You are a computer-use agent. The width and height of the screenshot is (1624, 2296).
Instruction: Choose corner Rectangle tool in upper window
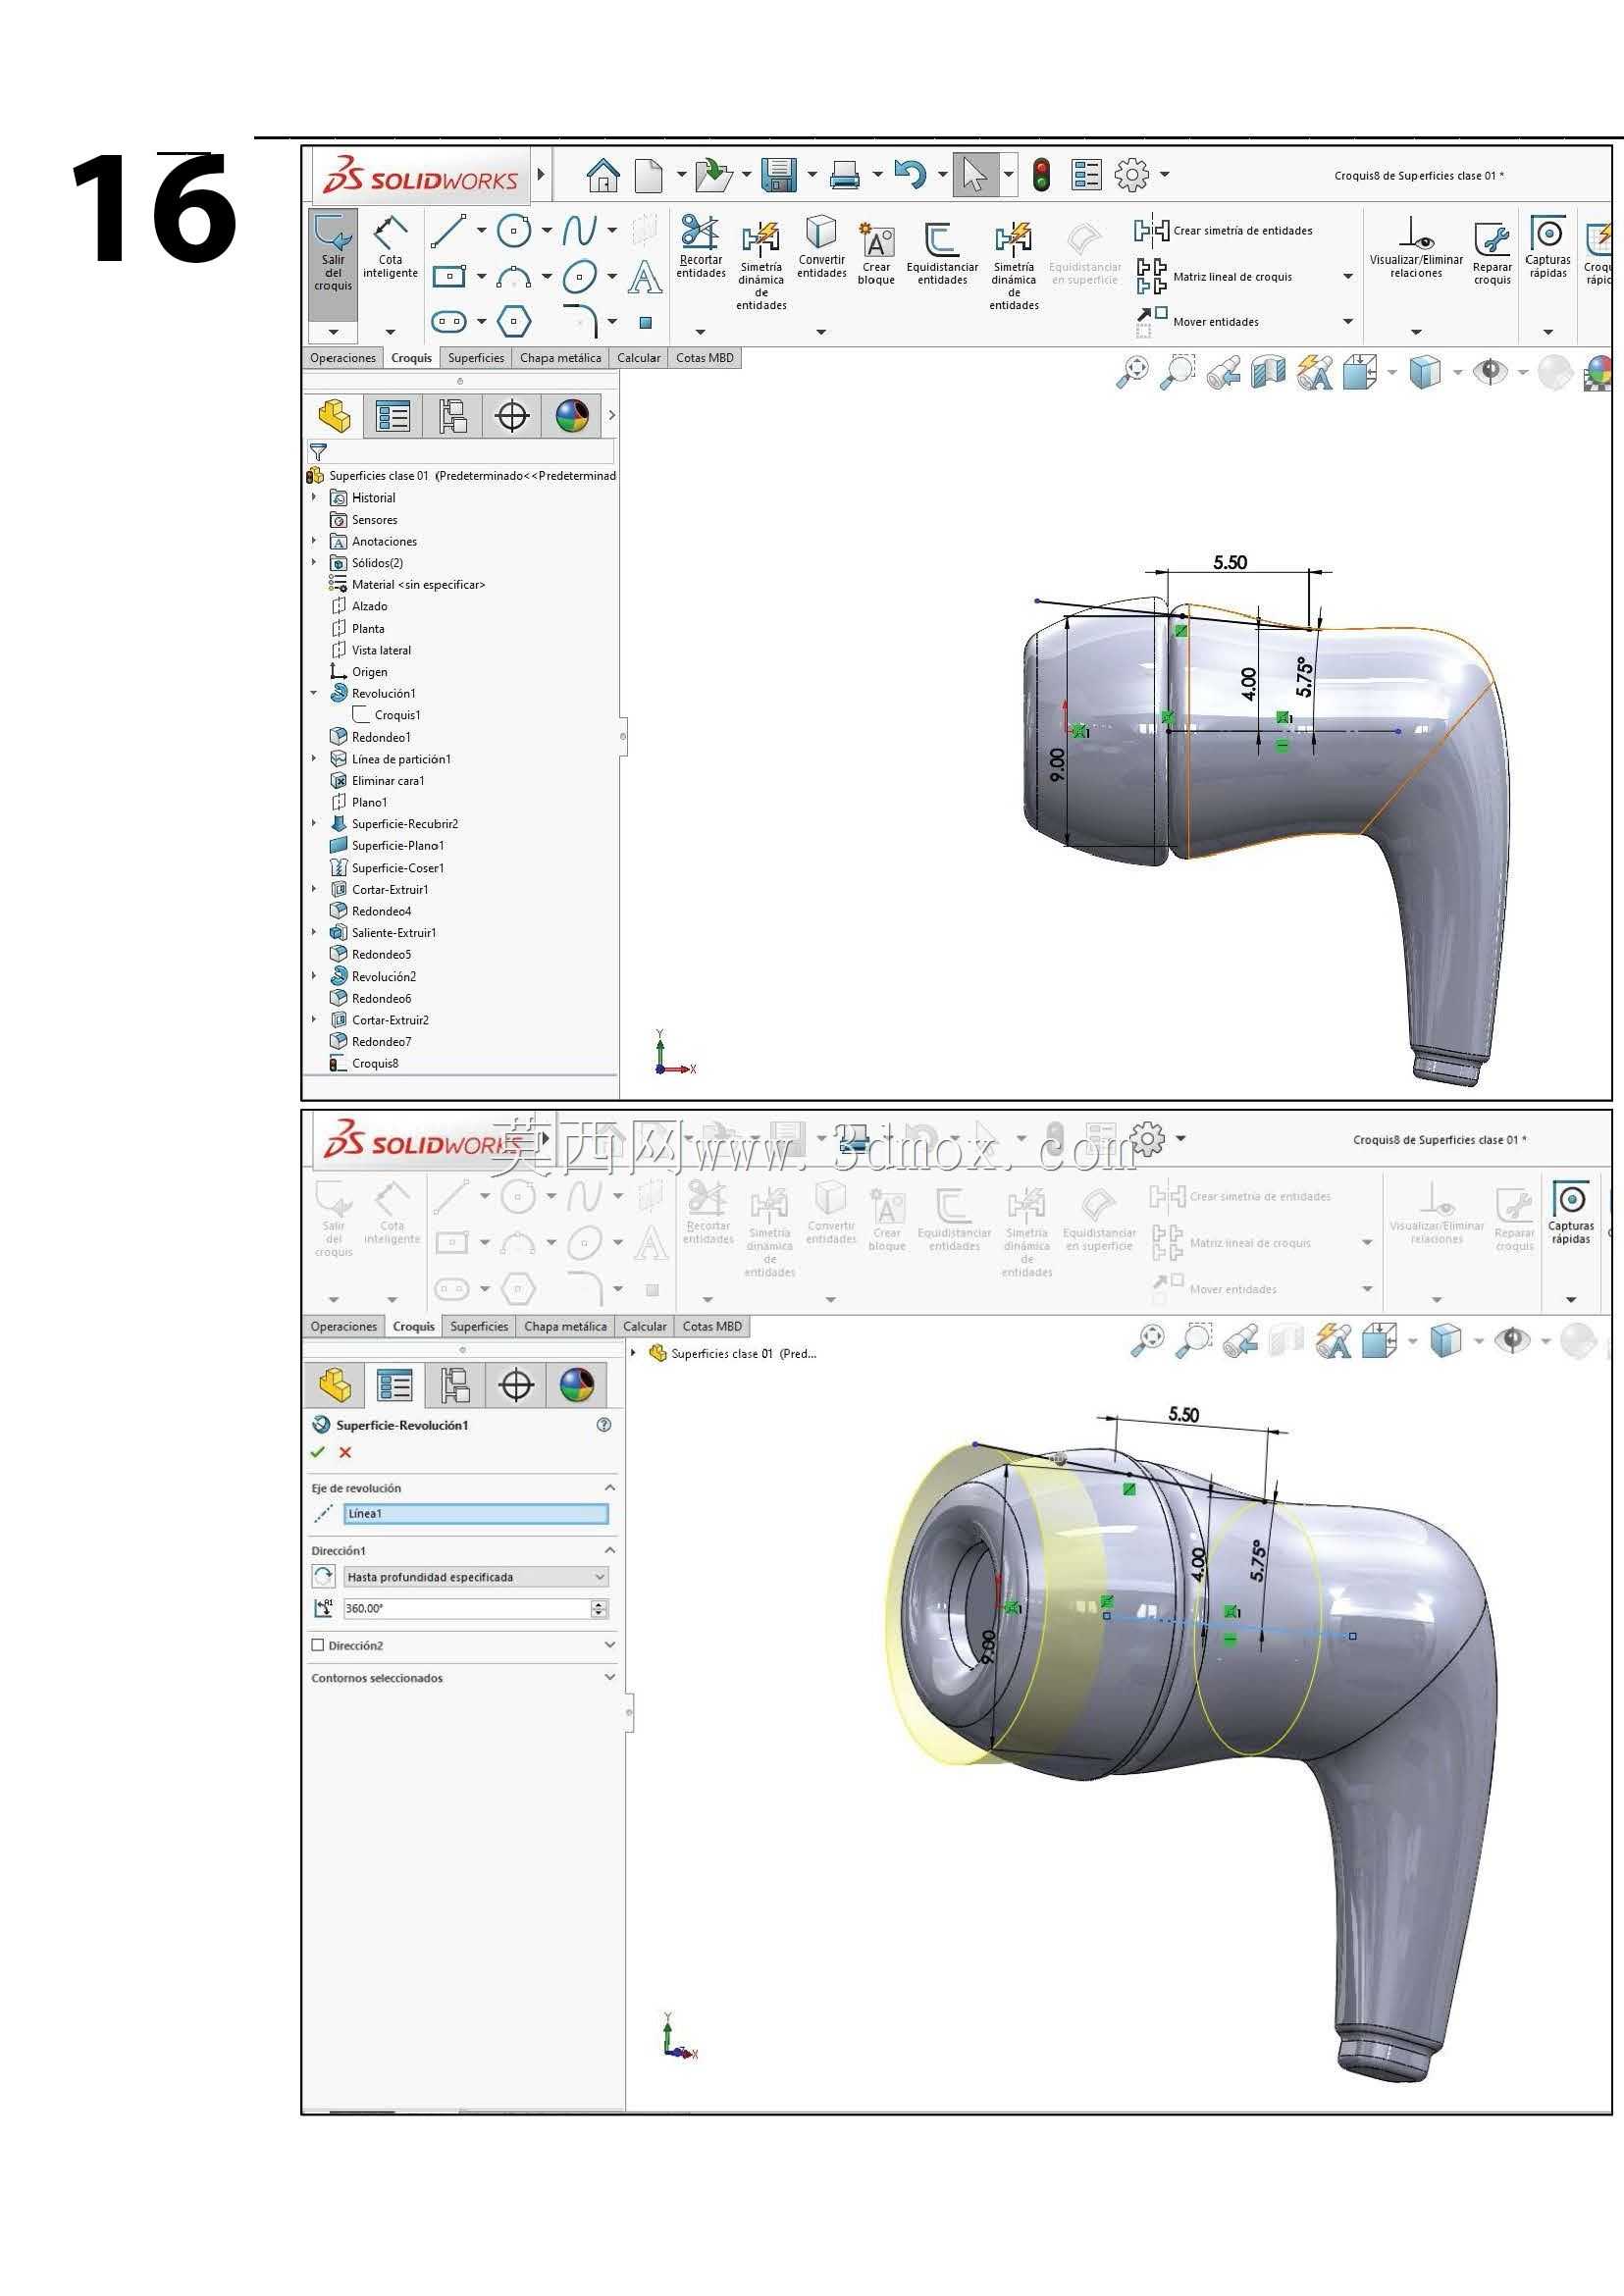tap(449, 276)
